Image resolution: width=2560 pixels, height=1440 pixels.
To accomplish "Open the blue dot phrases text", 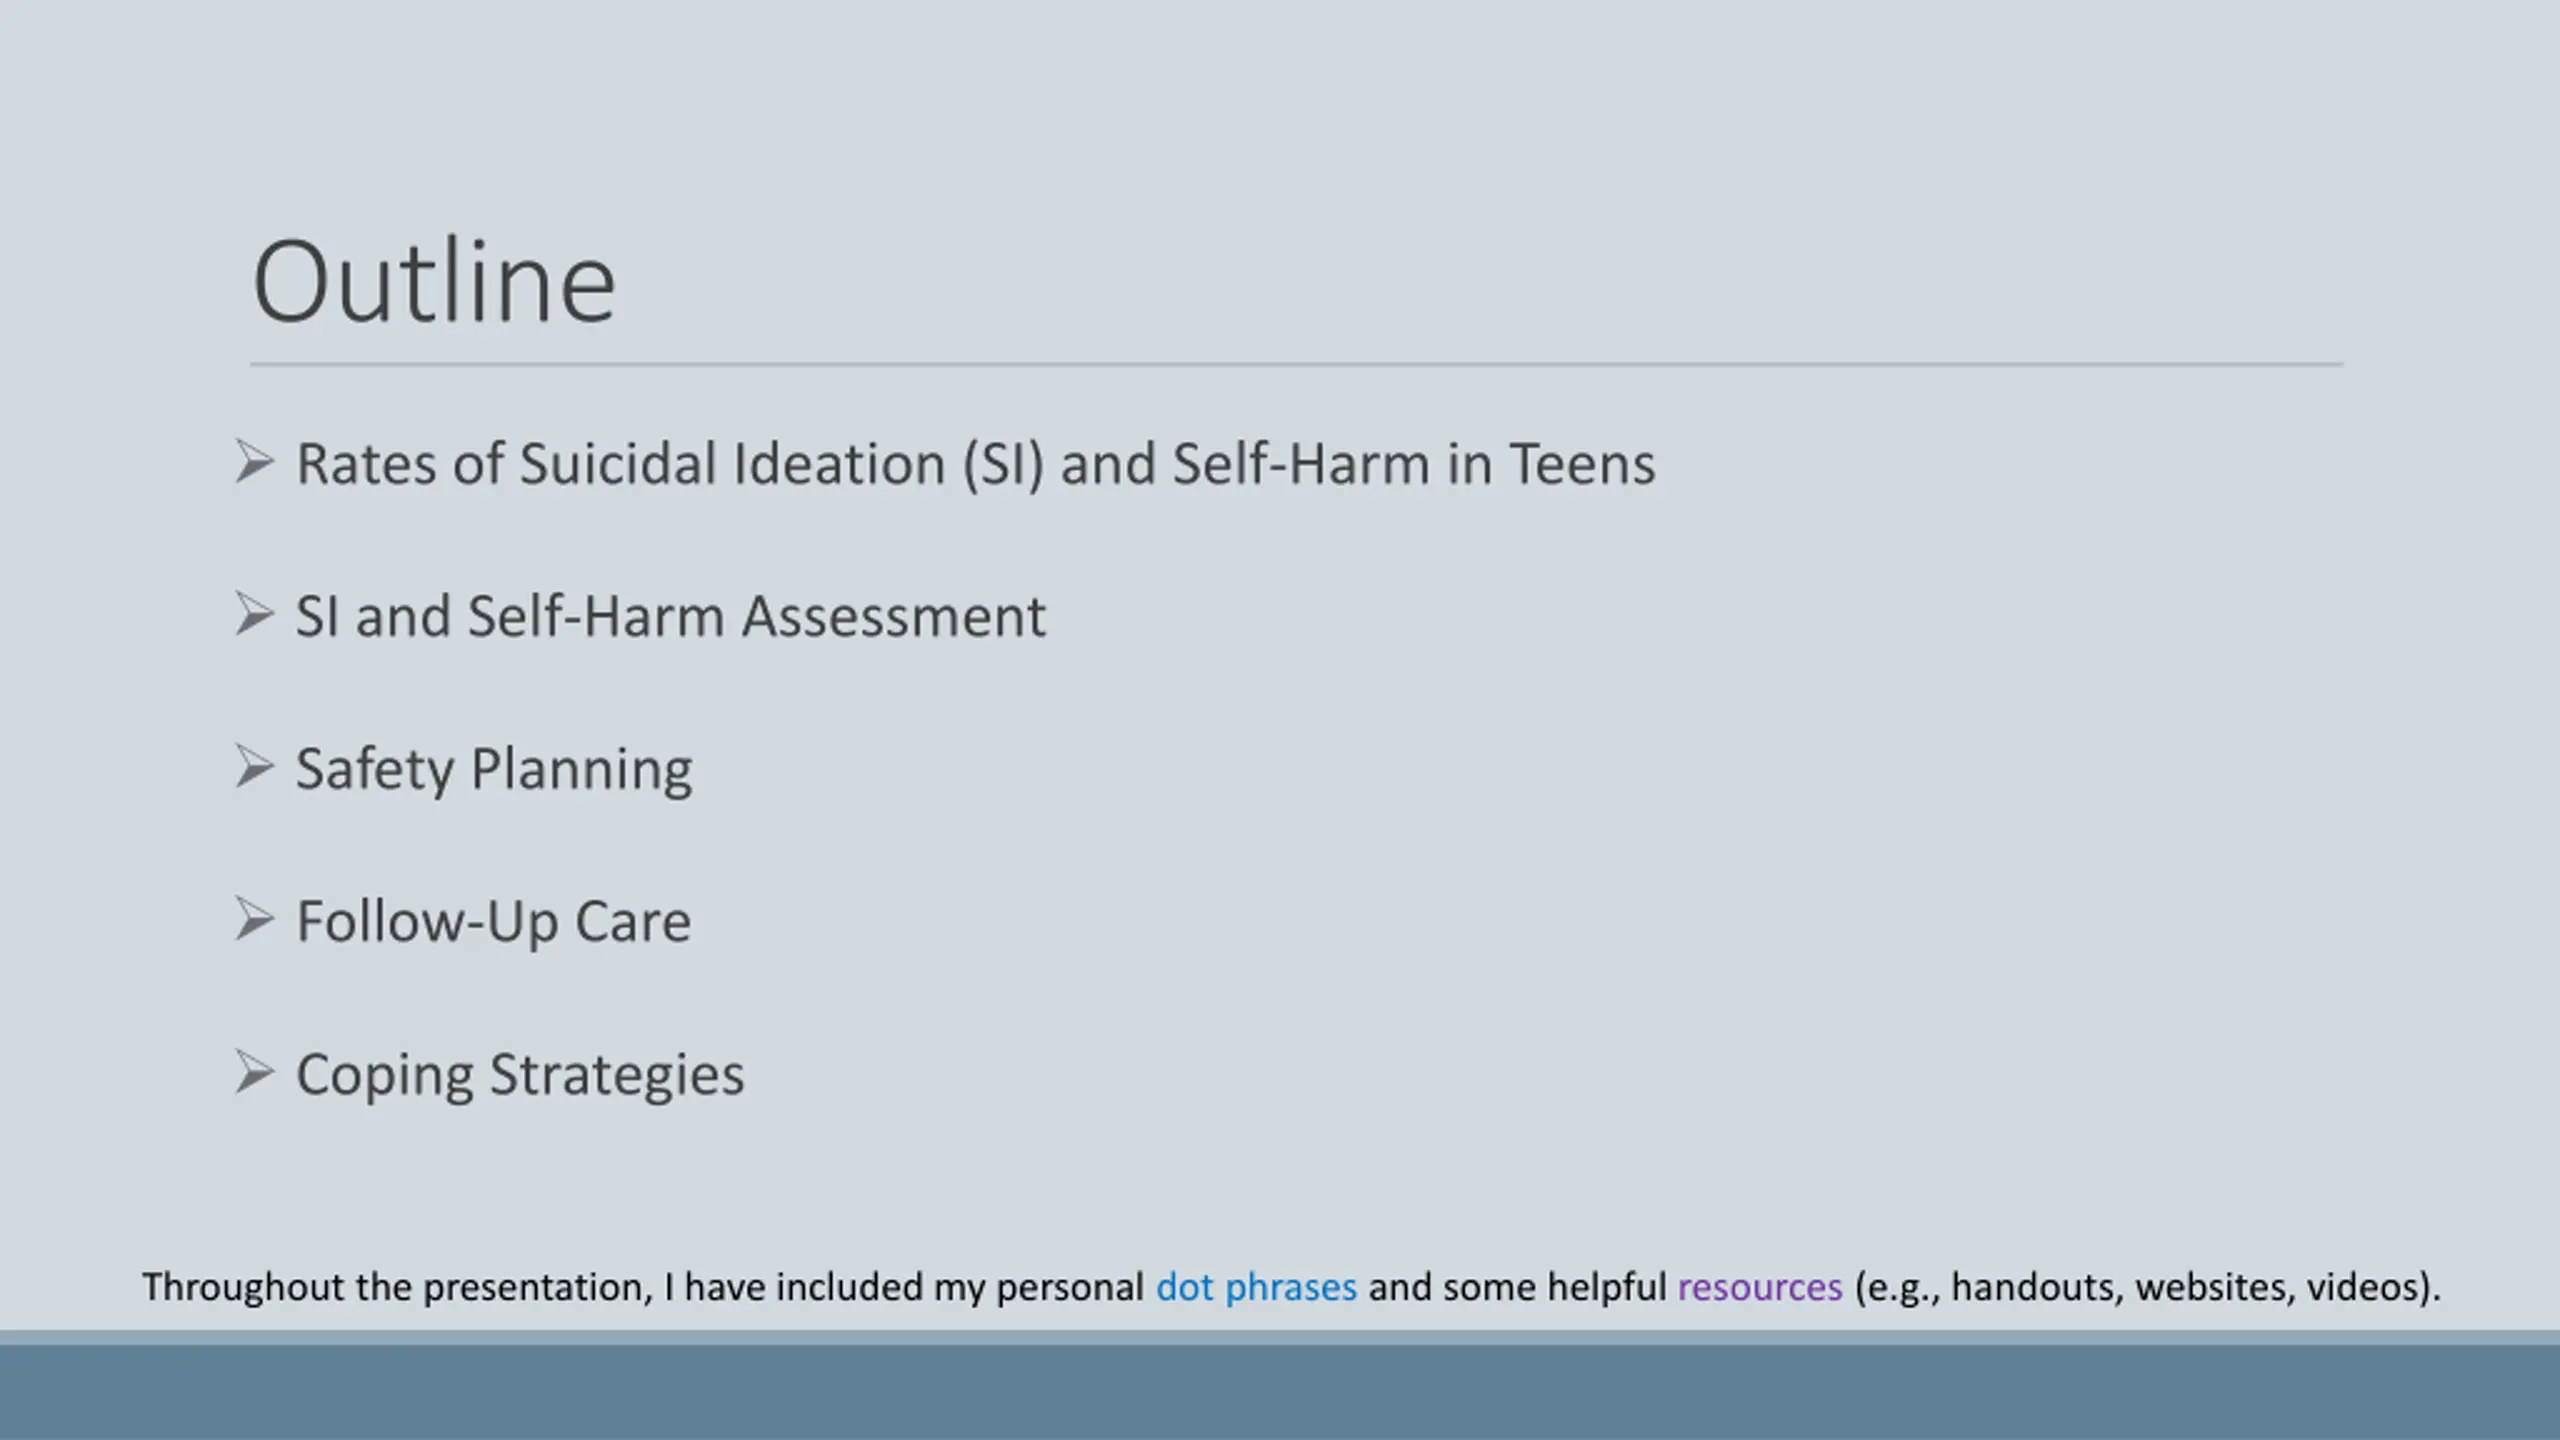I will point(1256,1288).
